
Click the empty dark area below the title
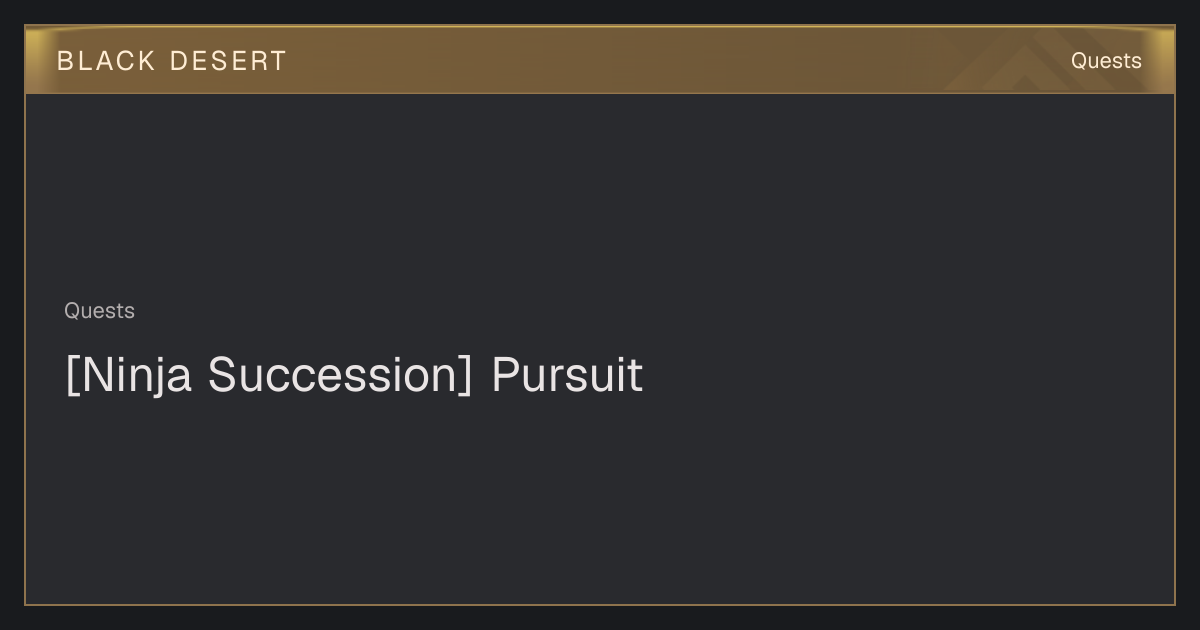pos(600,500)
